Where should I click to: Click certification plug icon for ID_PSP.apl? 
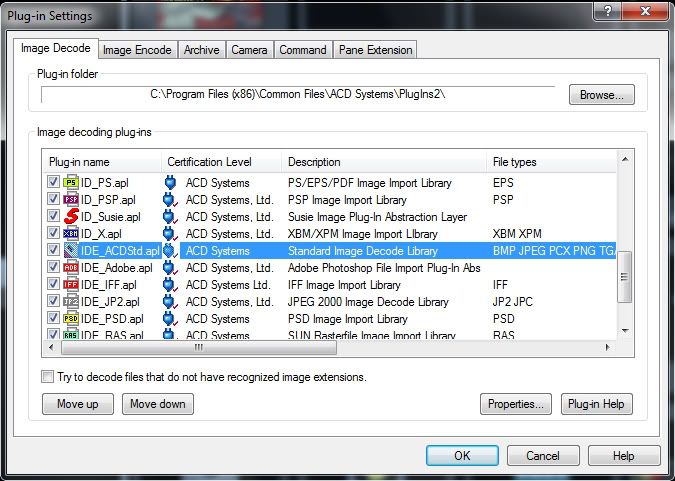tap(170, 200)
